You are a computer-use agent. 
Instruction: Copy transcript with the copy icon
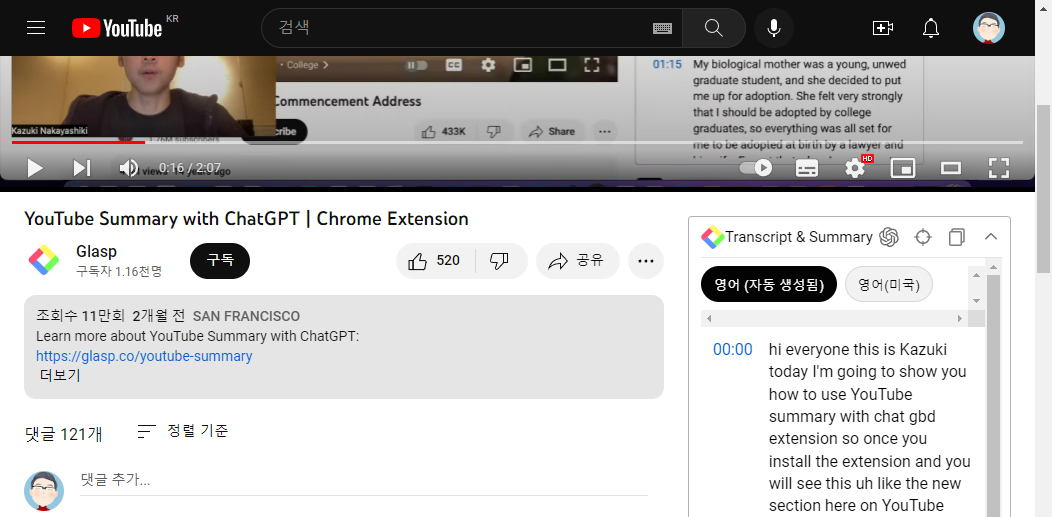(x=957, y=237)
